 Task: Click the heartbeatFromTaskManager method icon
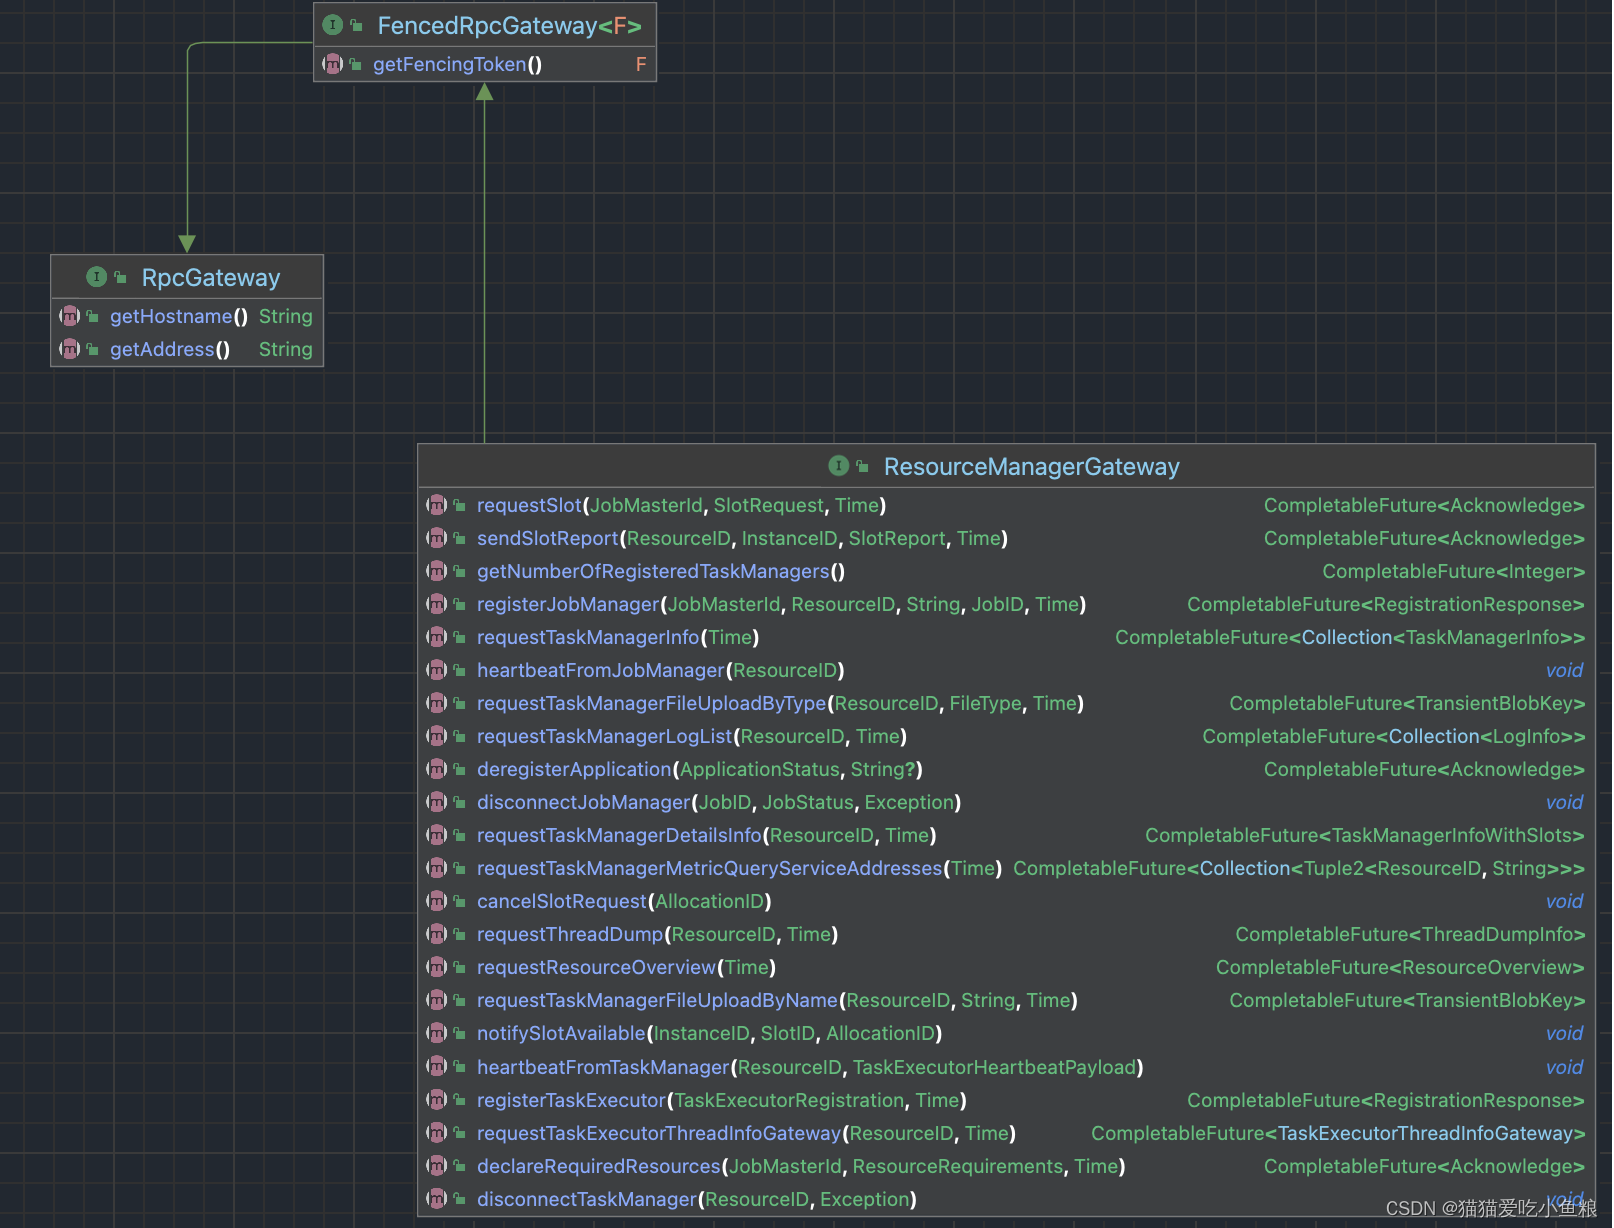(437, 1067)
